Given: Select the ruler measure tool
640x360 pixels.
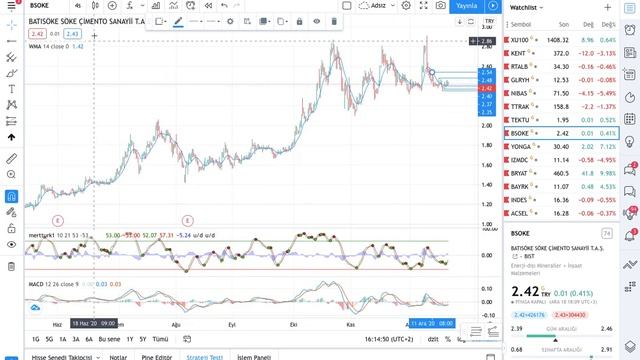Looking at the screenshot, I should click(x=11, y=158).
